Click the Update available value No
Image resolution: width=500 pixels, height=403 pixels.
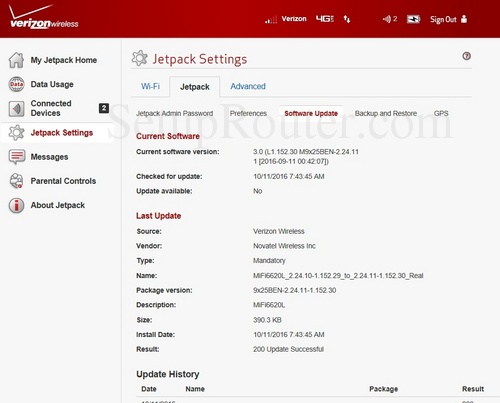258,191
